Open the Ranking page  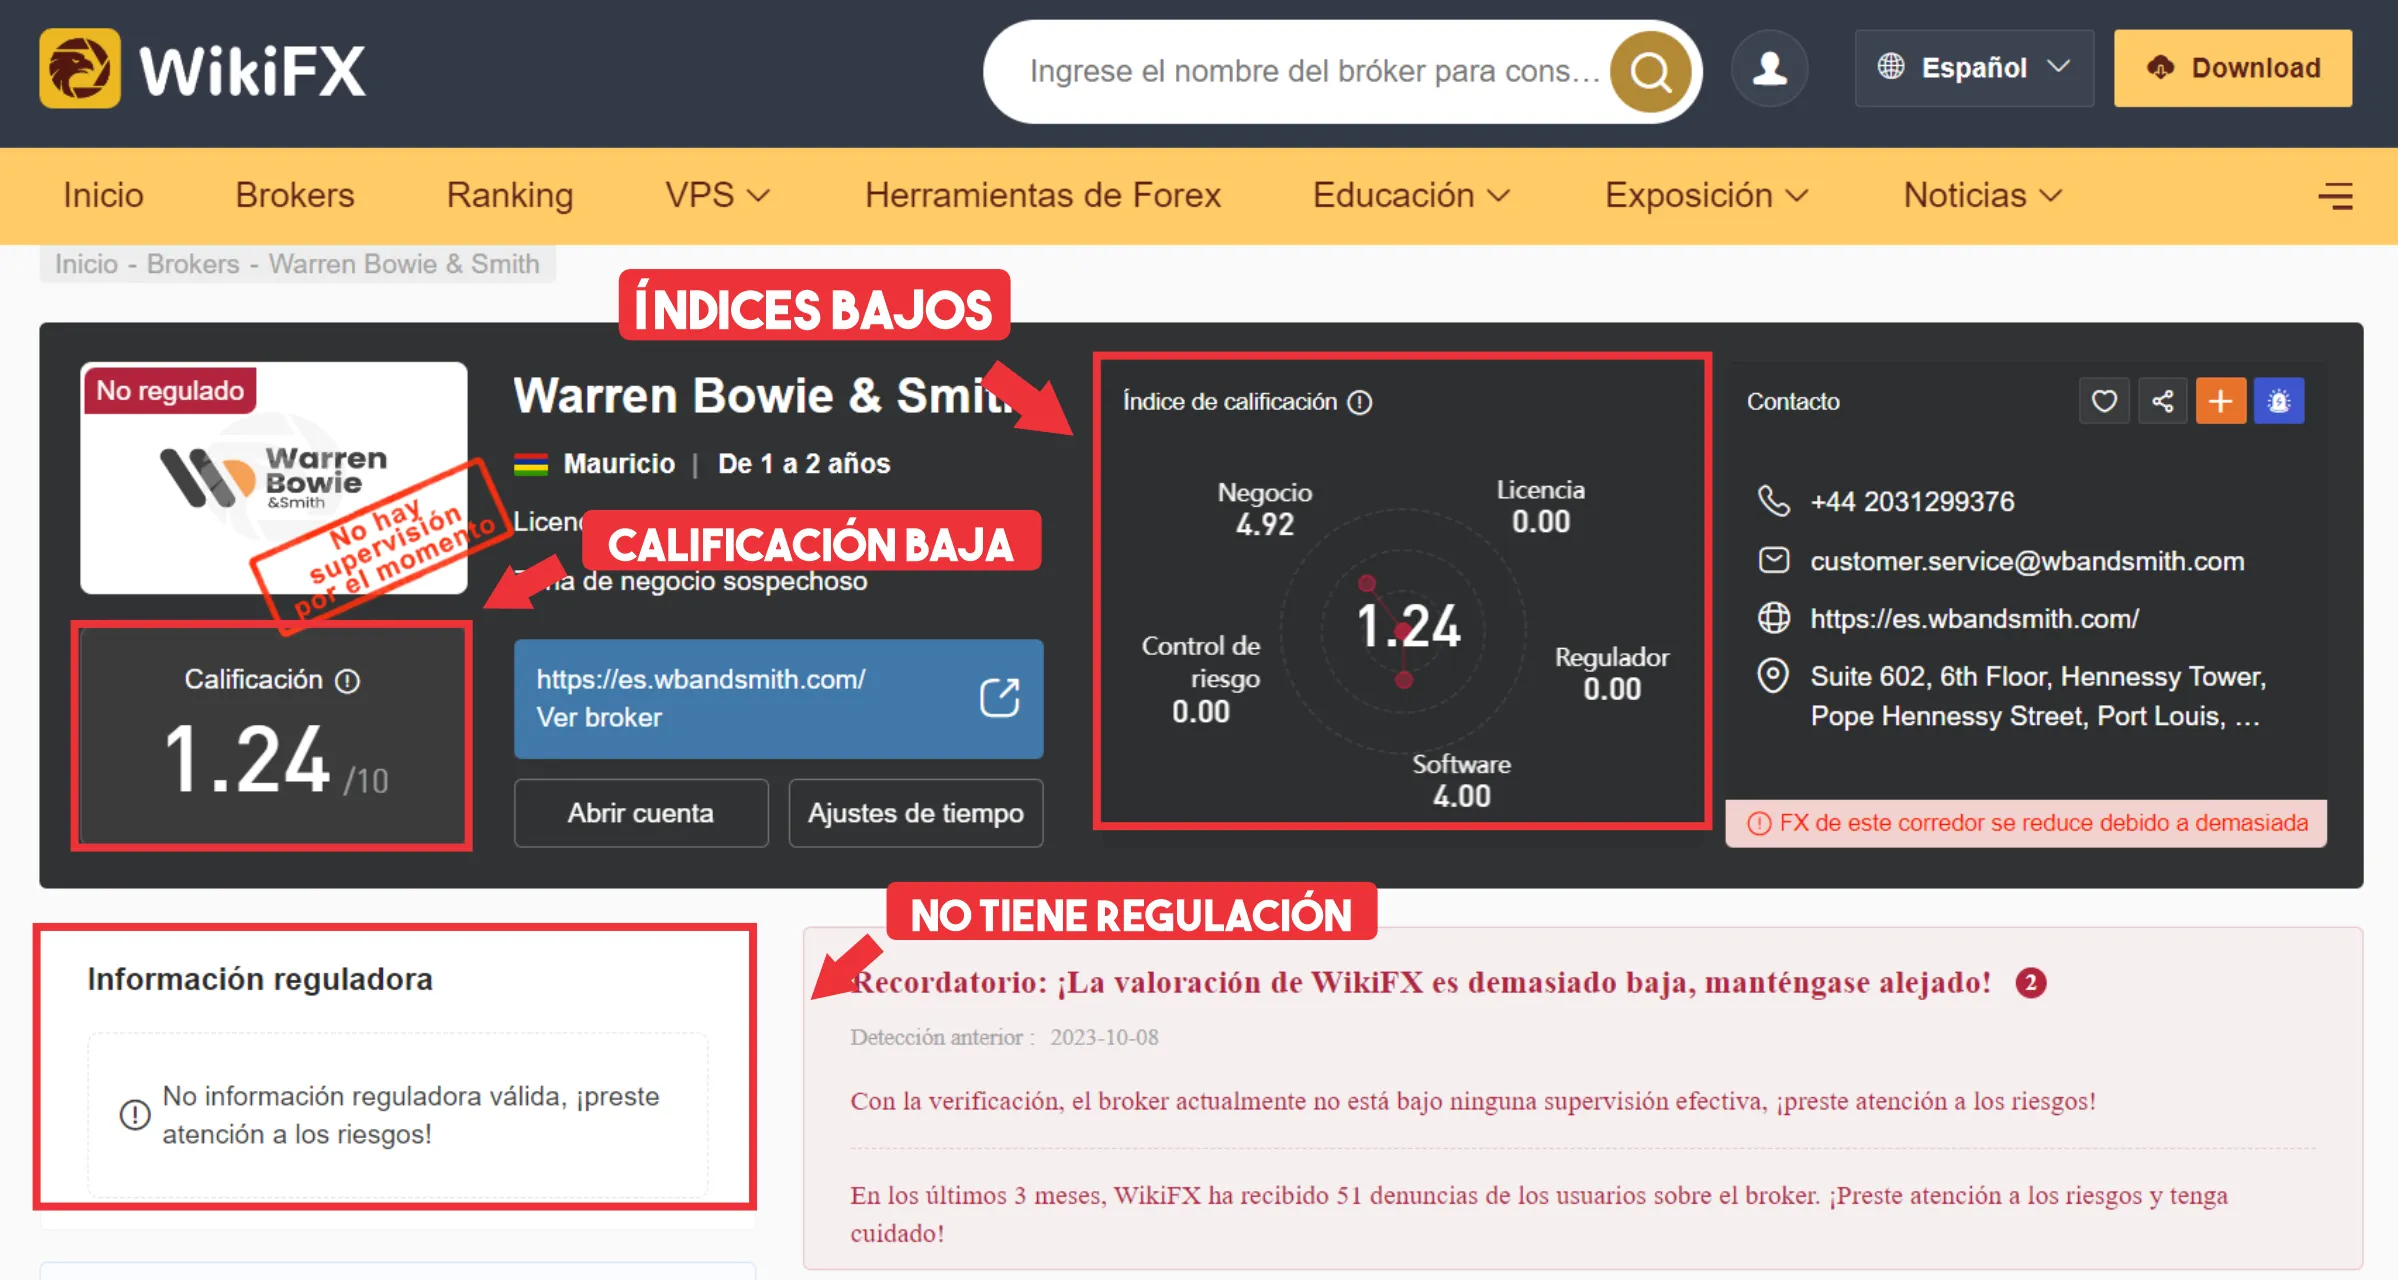coord(510,195)
